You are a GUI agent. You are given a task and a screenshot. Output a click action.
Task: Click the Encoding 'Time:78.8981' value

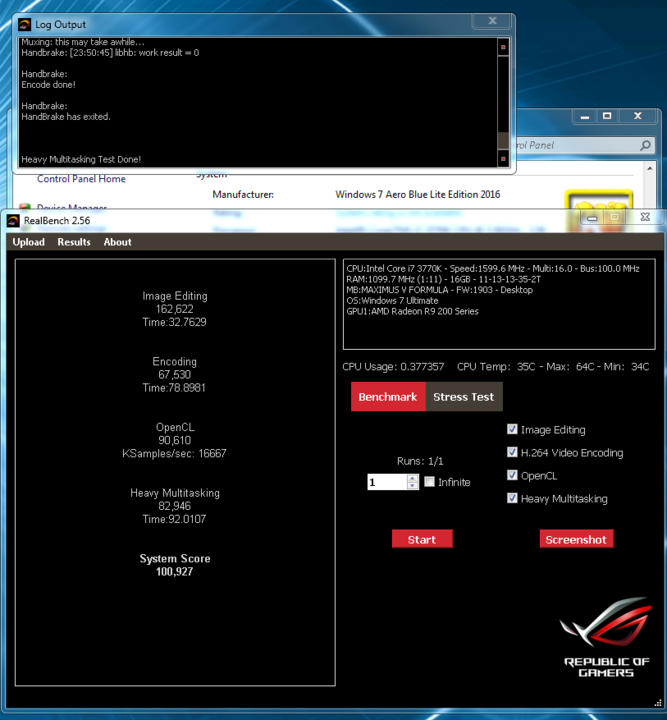point(174,388)
